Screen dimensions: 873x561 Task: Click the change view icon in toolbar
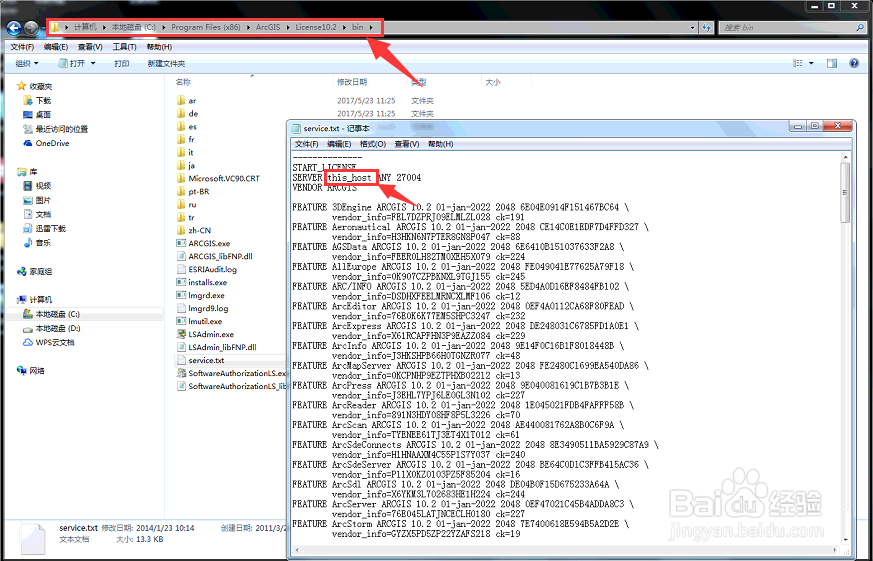(x=798, y=63)
